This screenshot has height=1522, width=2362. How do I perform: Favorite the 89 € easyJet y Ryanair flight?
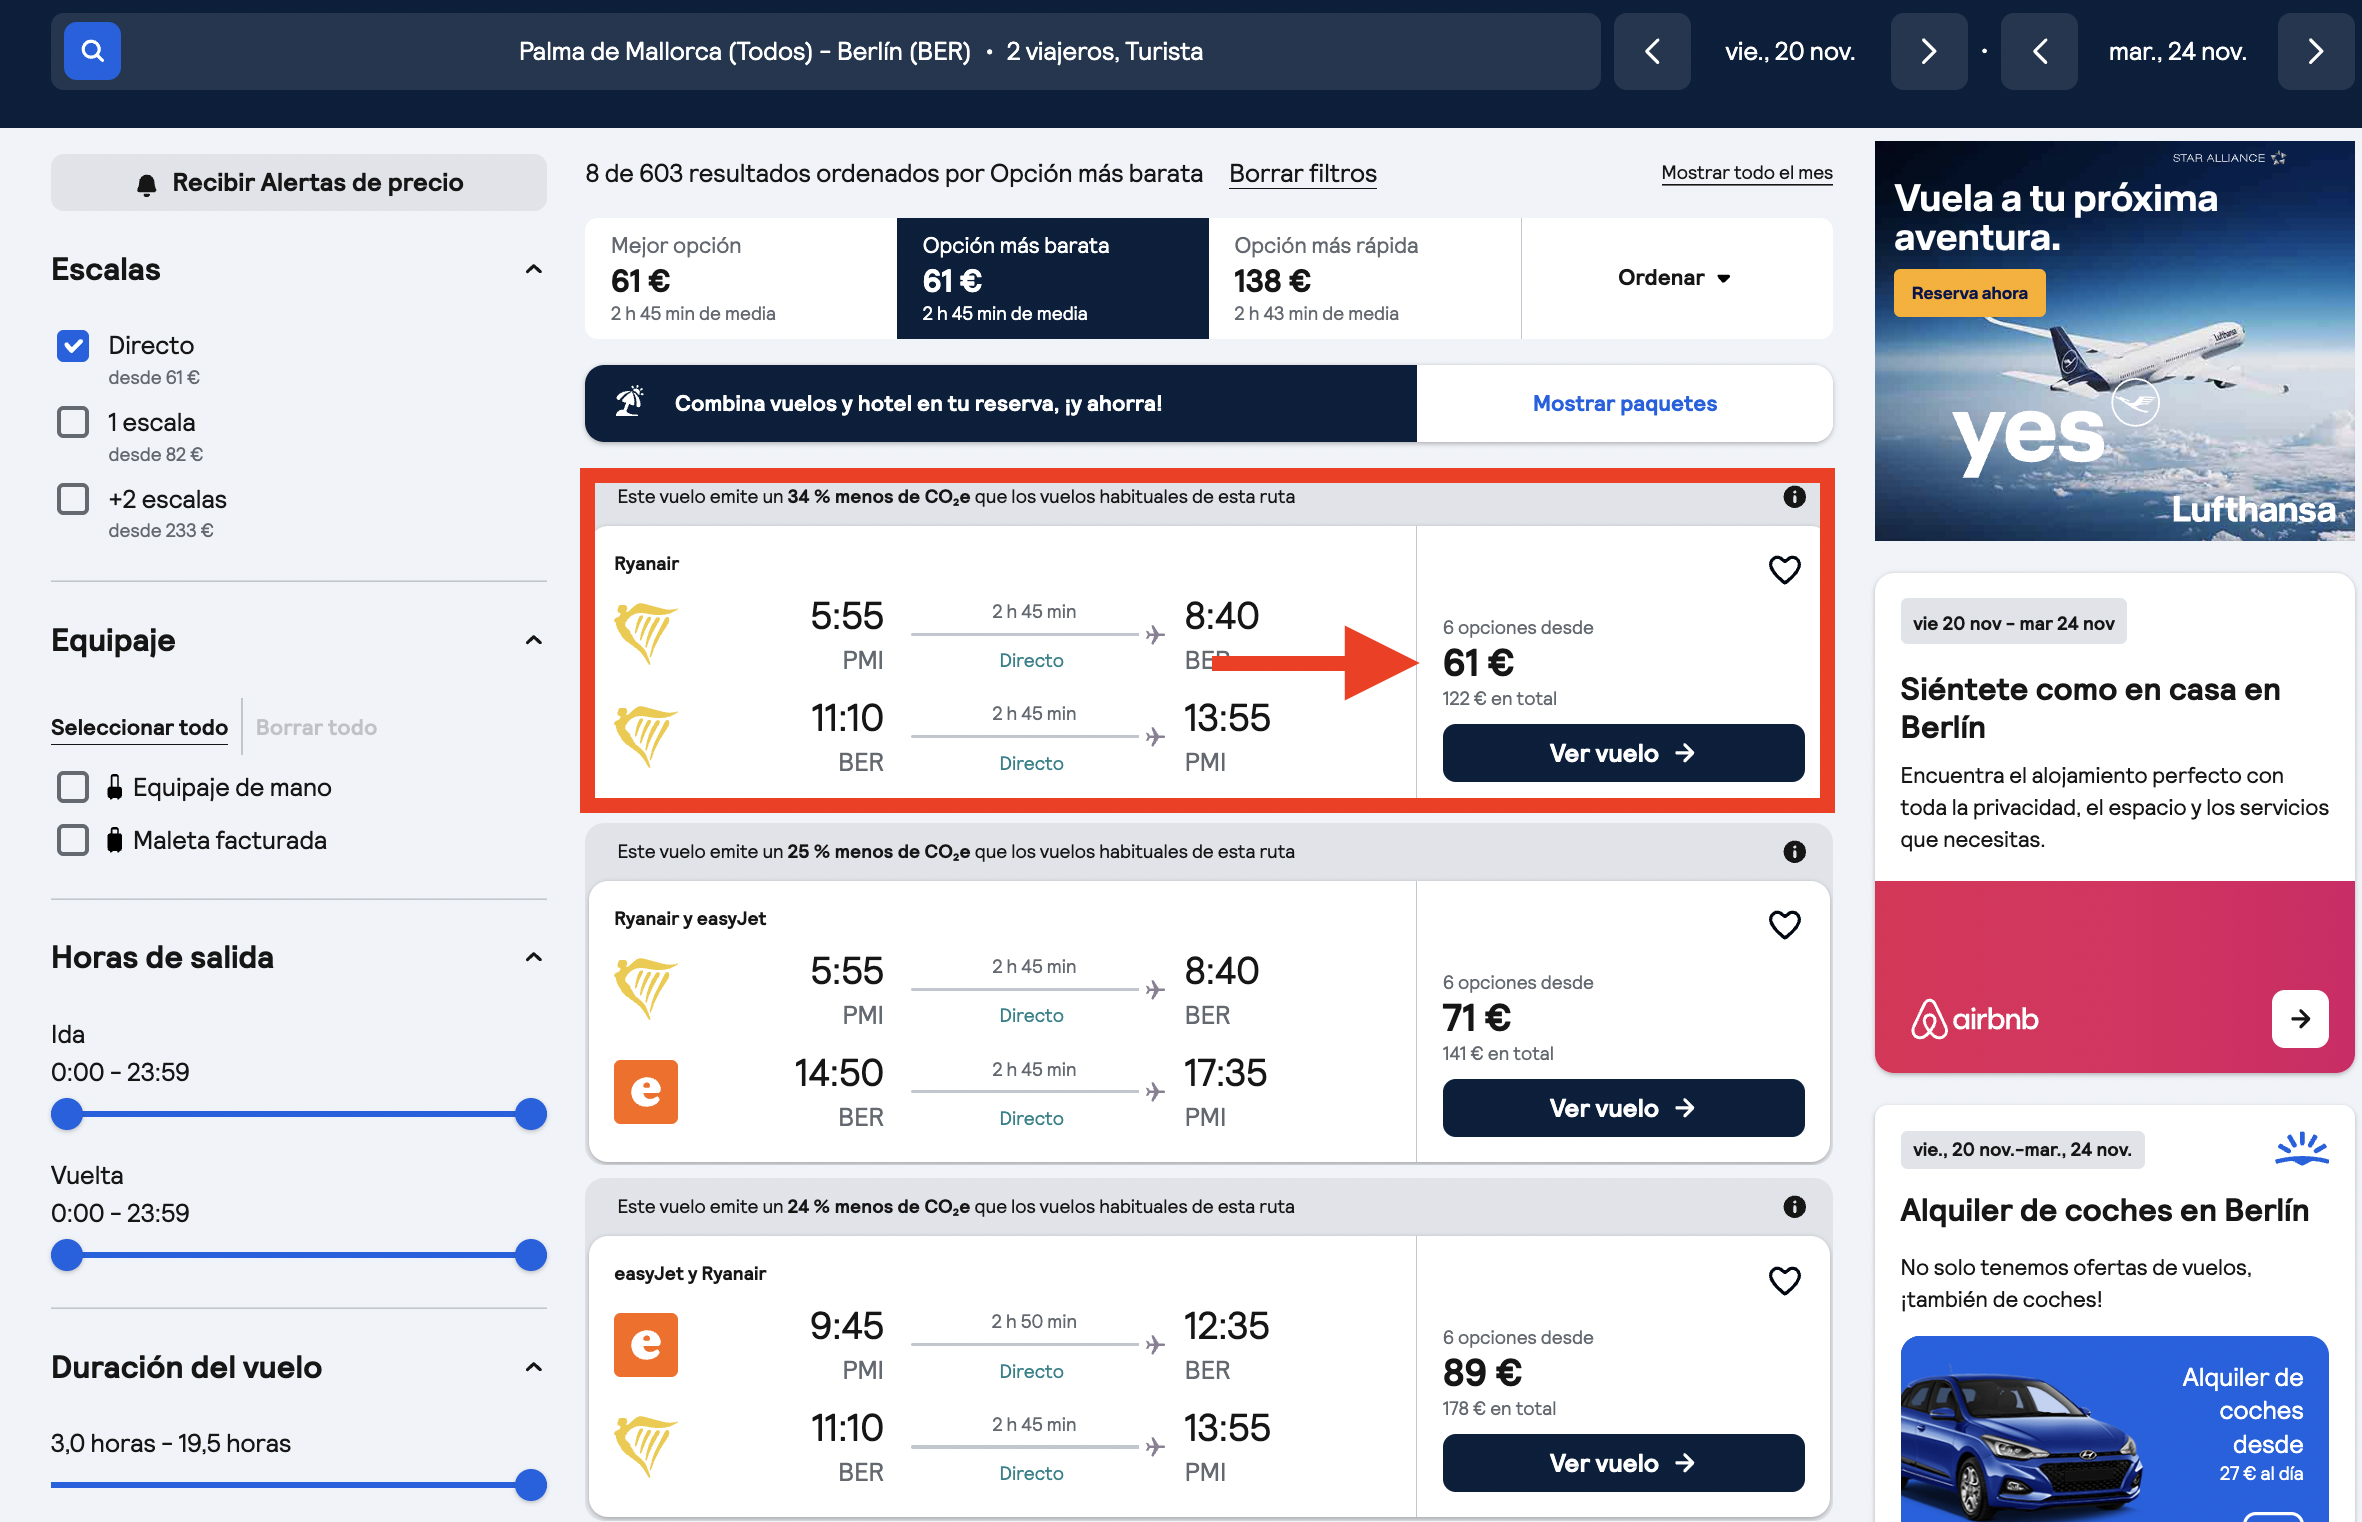pyautogui.click(x=1785, y=1280)
